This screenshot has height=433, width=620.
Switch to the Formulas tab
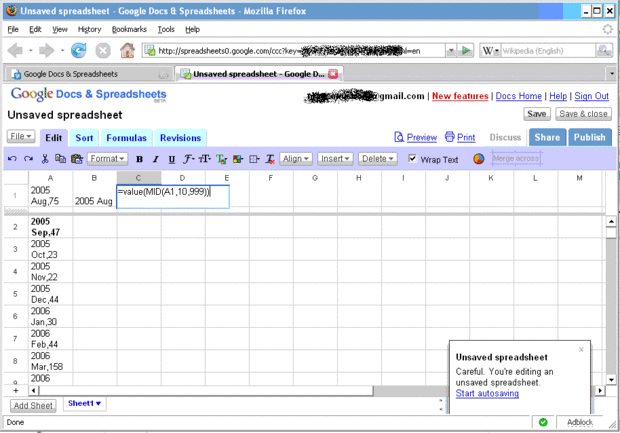[x=127, y=138]
